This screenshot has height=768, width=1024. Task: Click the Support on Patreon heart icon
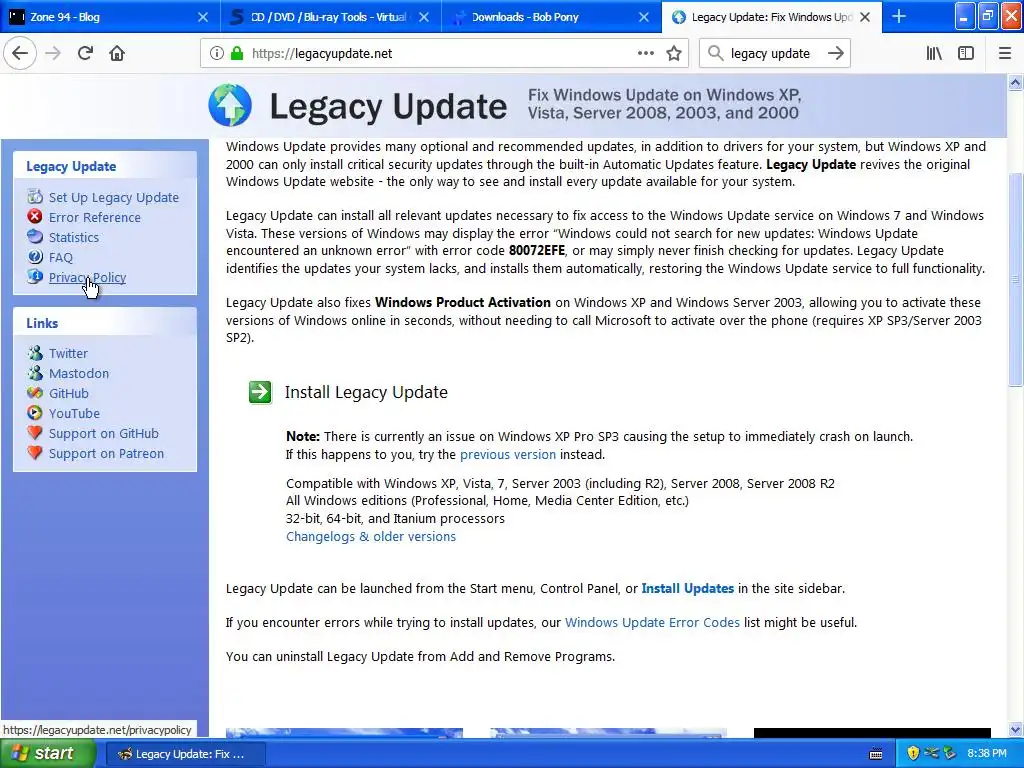[35, 453]
